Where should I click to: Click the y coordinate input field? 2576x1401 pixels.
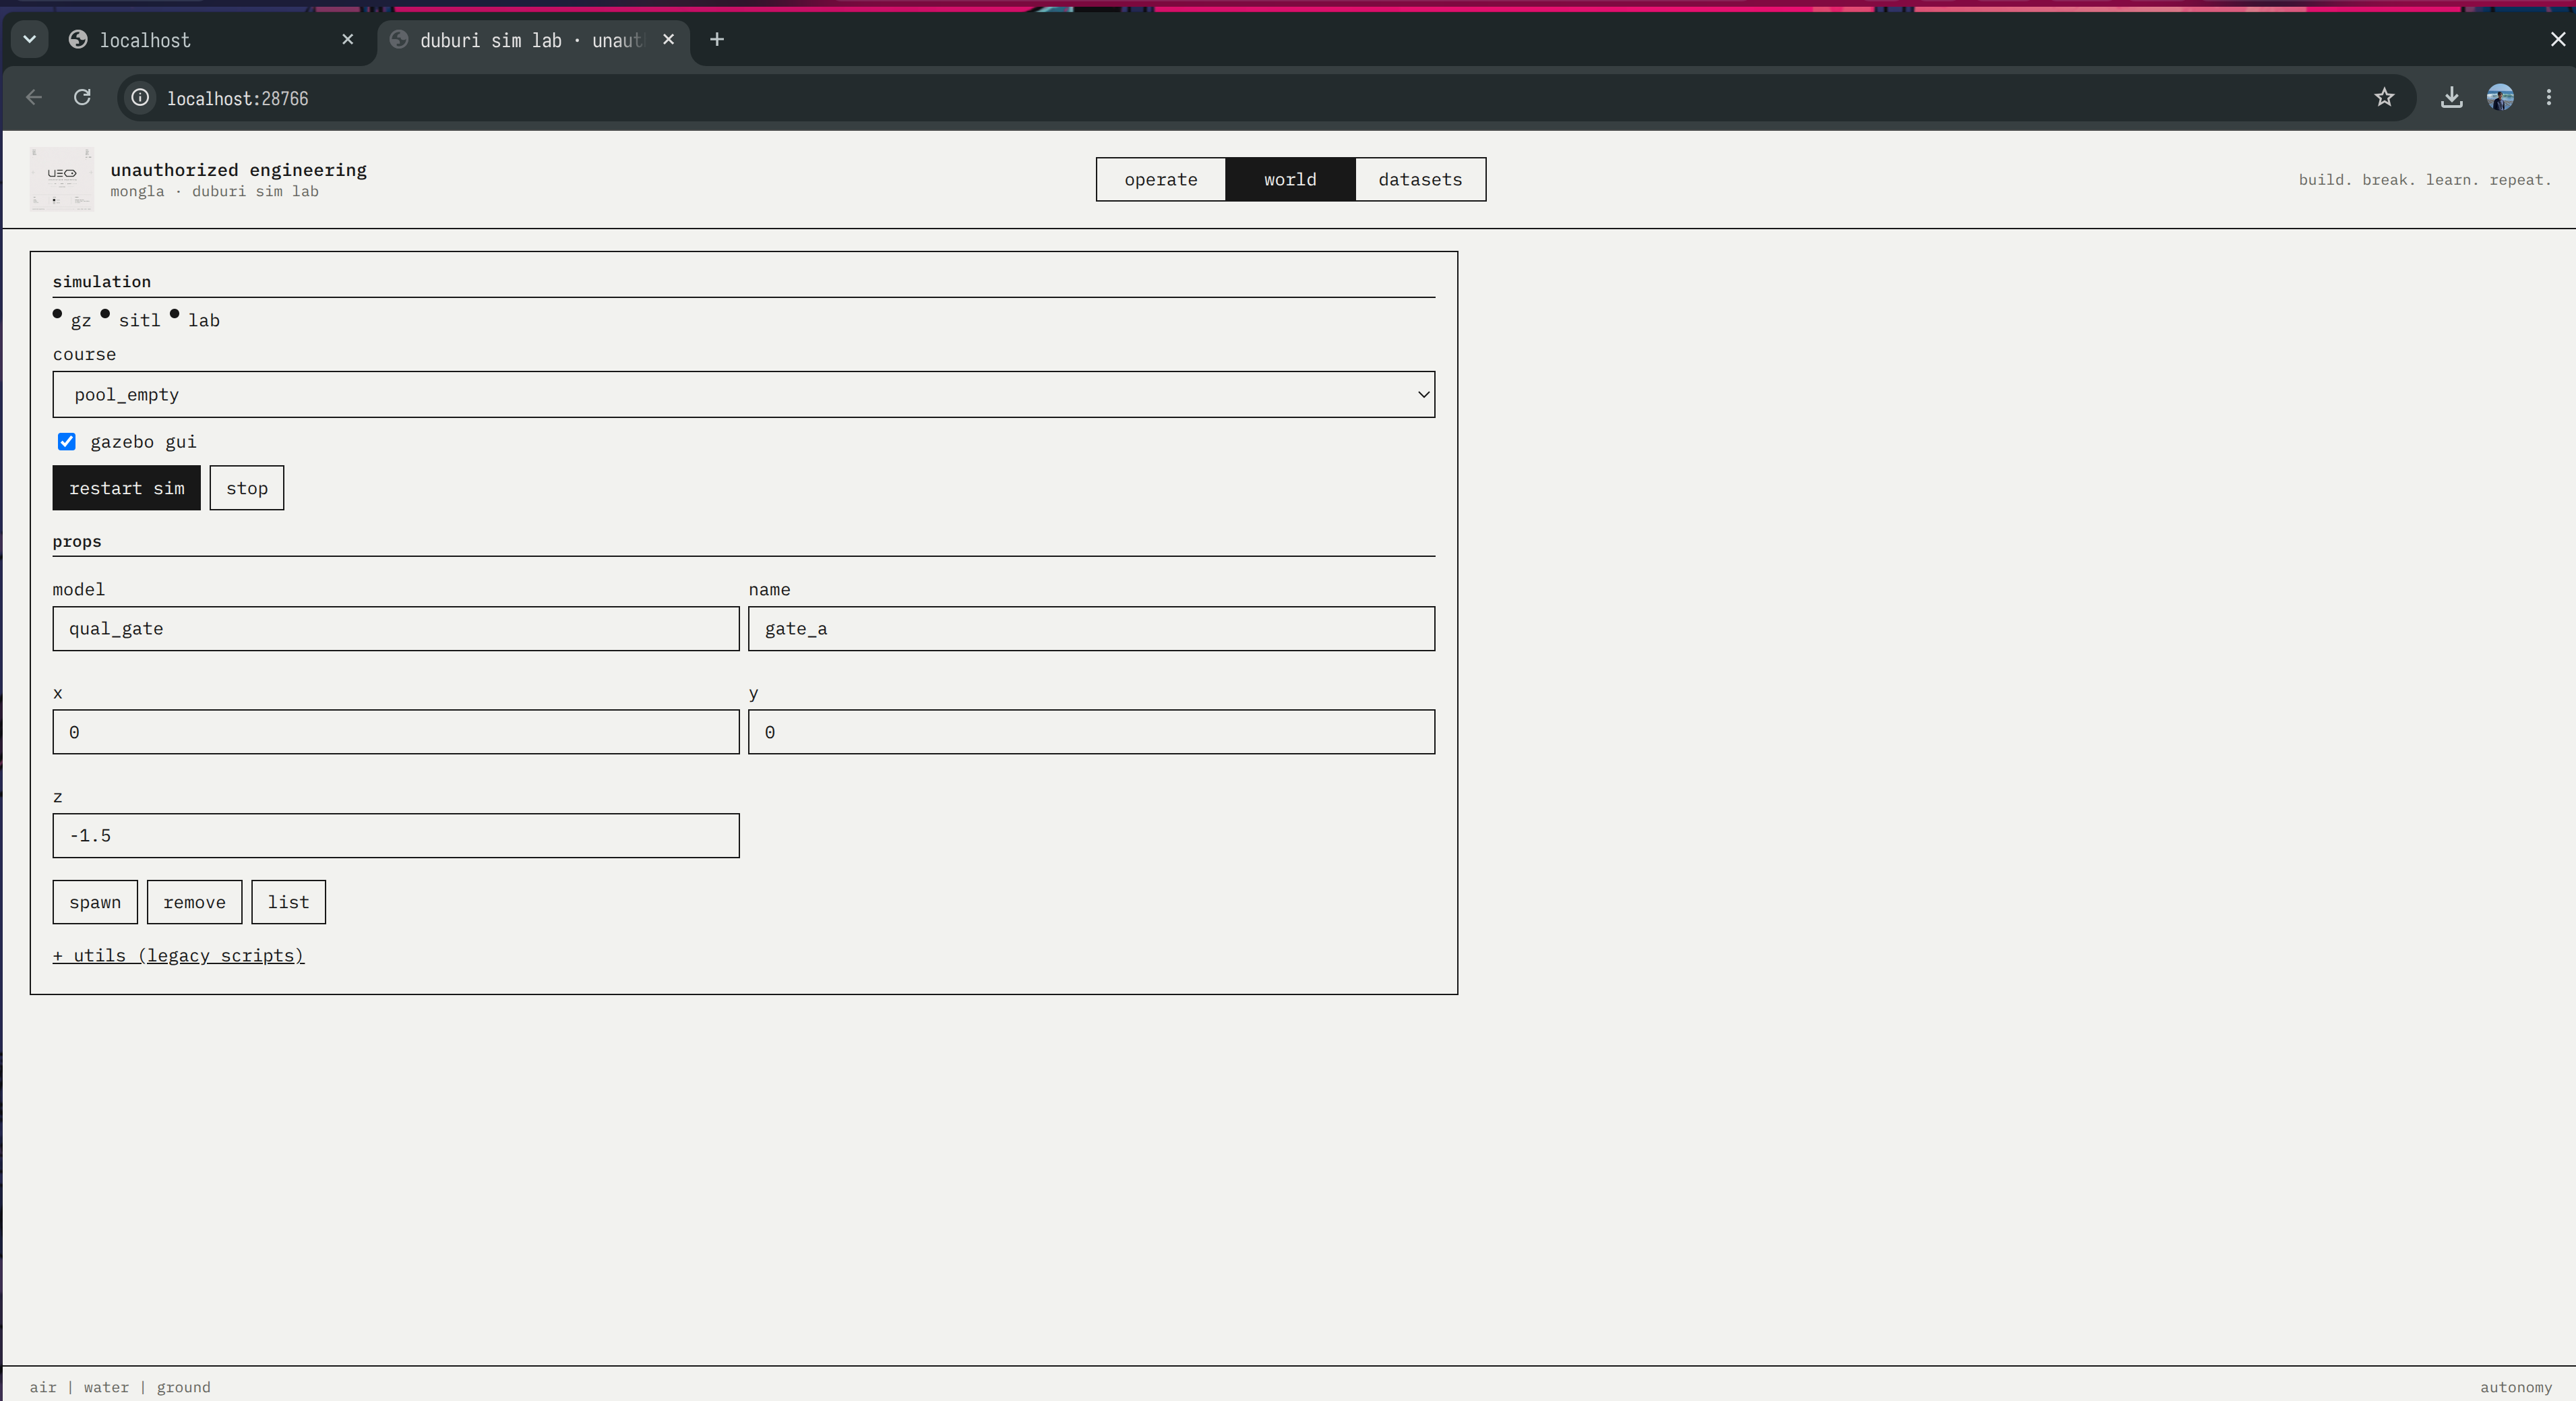pyautogui.click(x=1091, y=732)
